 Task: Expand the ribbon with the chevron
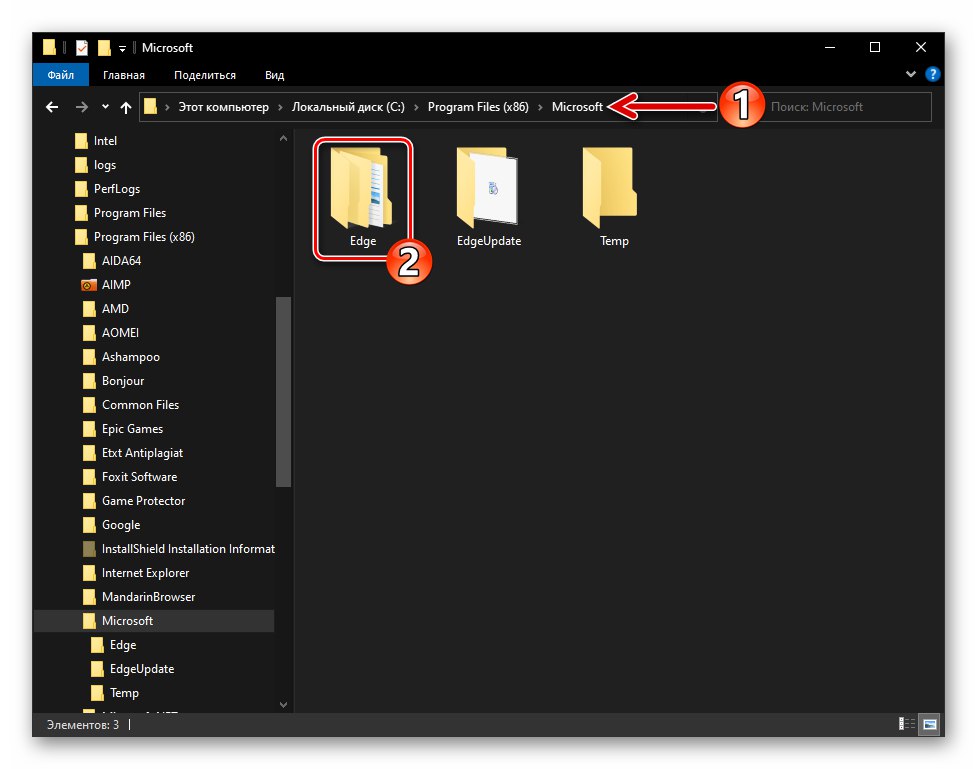911,74
